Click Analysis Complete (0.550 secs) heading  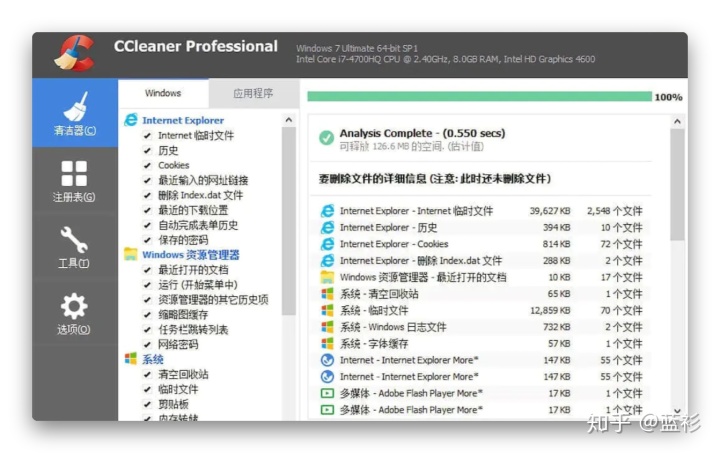[422, 133]
